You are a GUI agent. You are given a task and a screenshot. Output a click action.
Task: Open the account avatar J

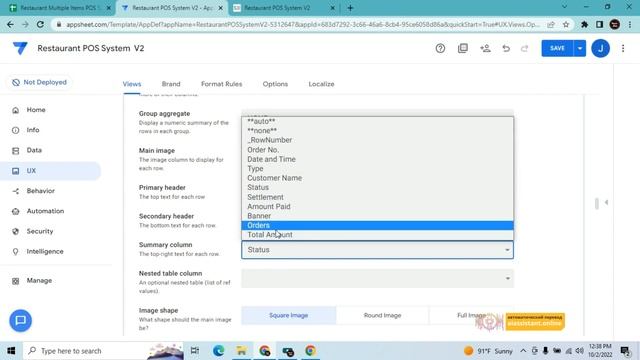point(600,49)
